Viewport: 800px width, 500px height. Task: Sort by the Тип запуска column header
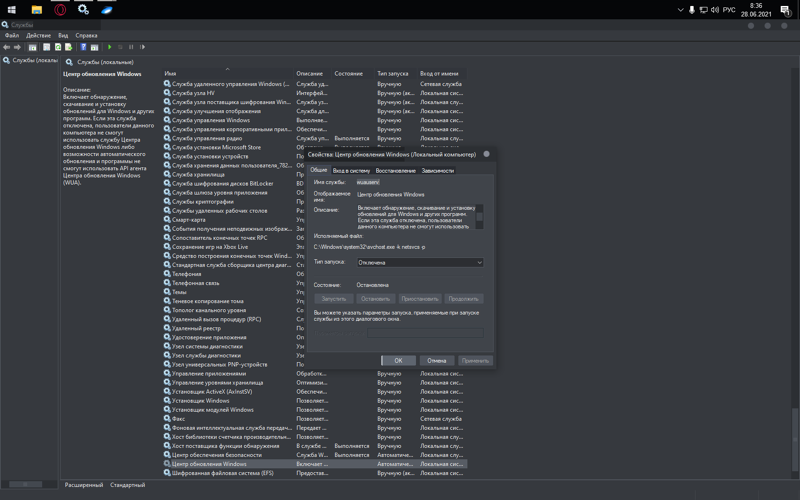pos(396,73)
